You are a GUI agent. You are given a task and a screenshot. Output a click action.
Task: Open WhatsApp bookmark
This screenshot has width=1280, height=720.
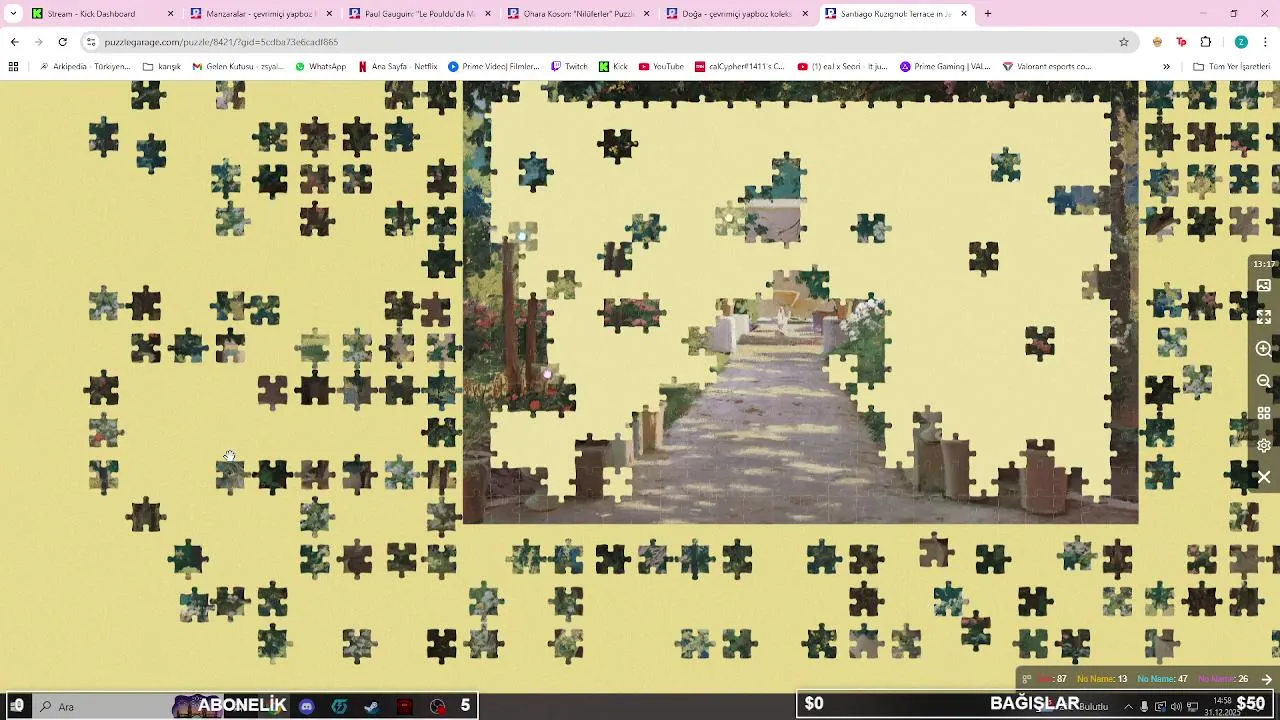[x=320, y=66]
